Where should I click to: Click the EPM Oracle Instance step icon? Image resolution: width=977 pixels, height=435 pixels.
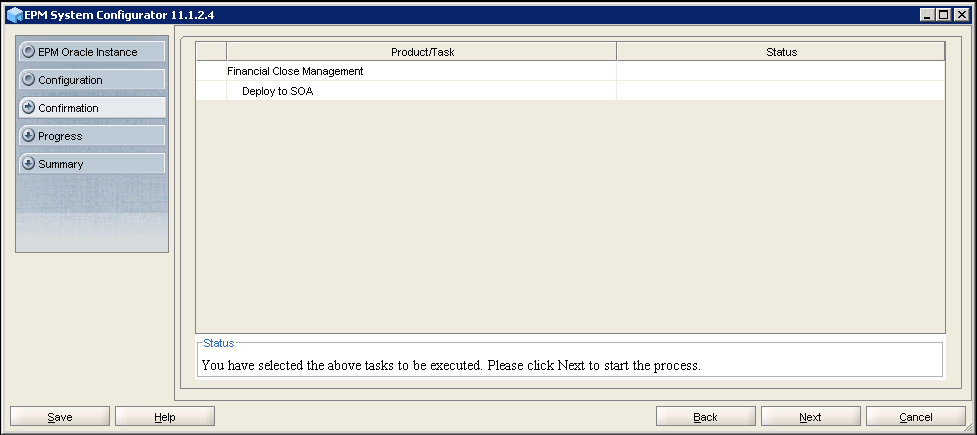(29, 51)
